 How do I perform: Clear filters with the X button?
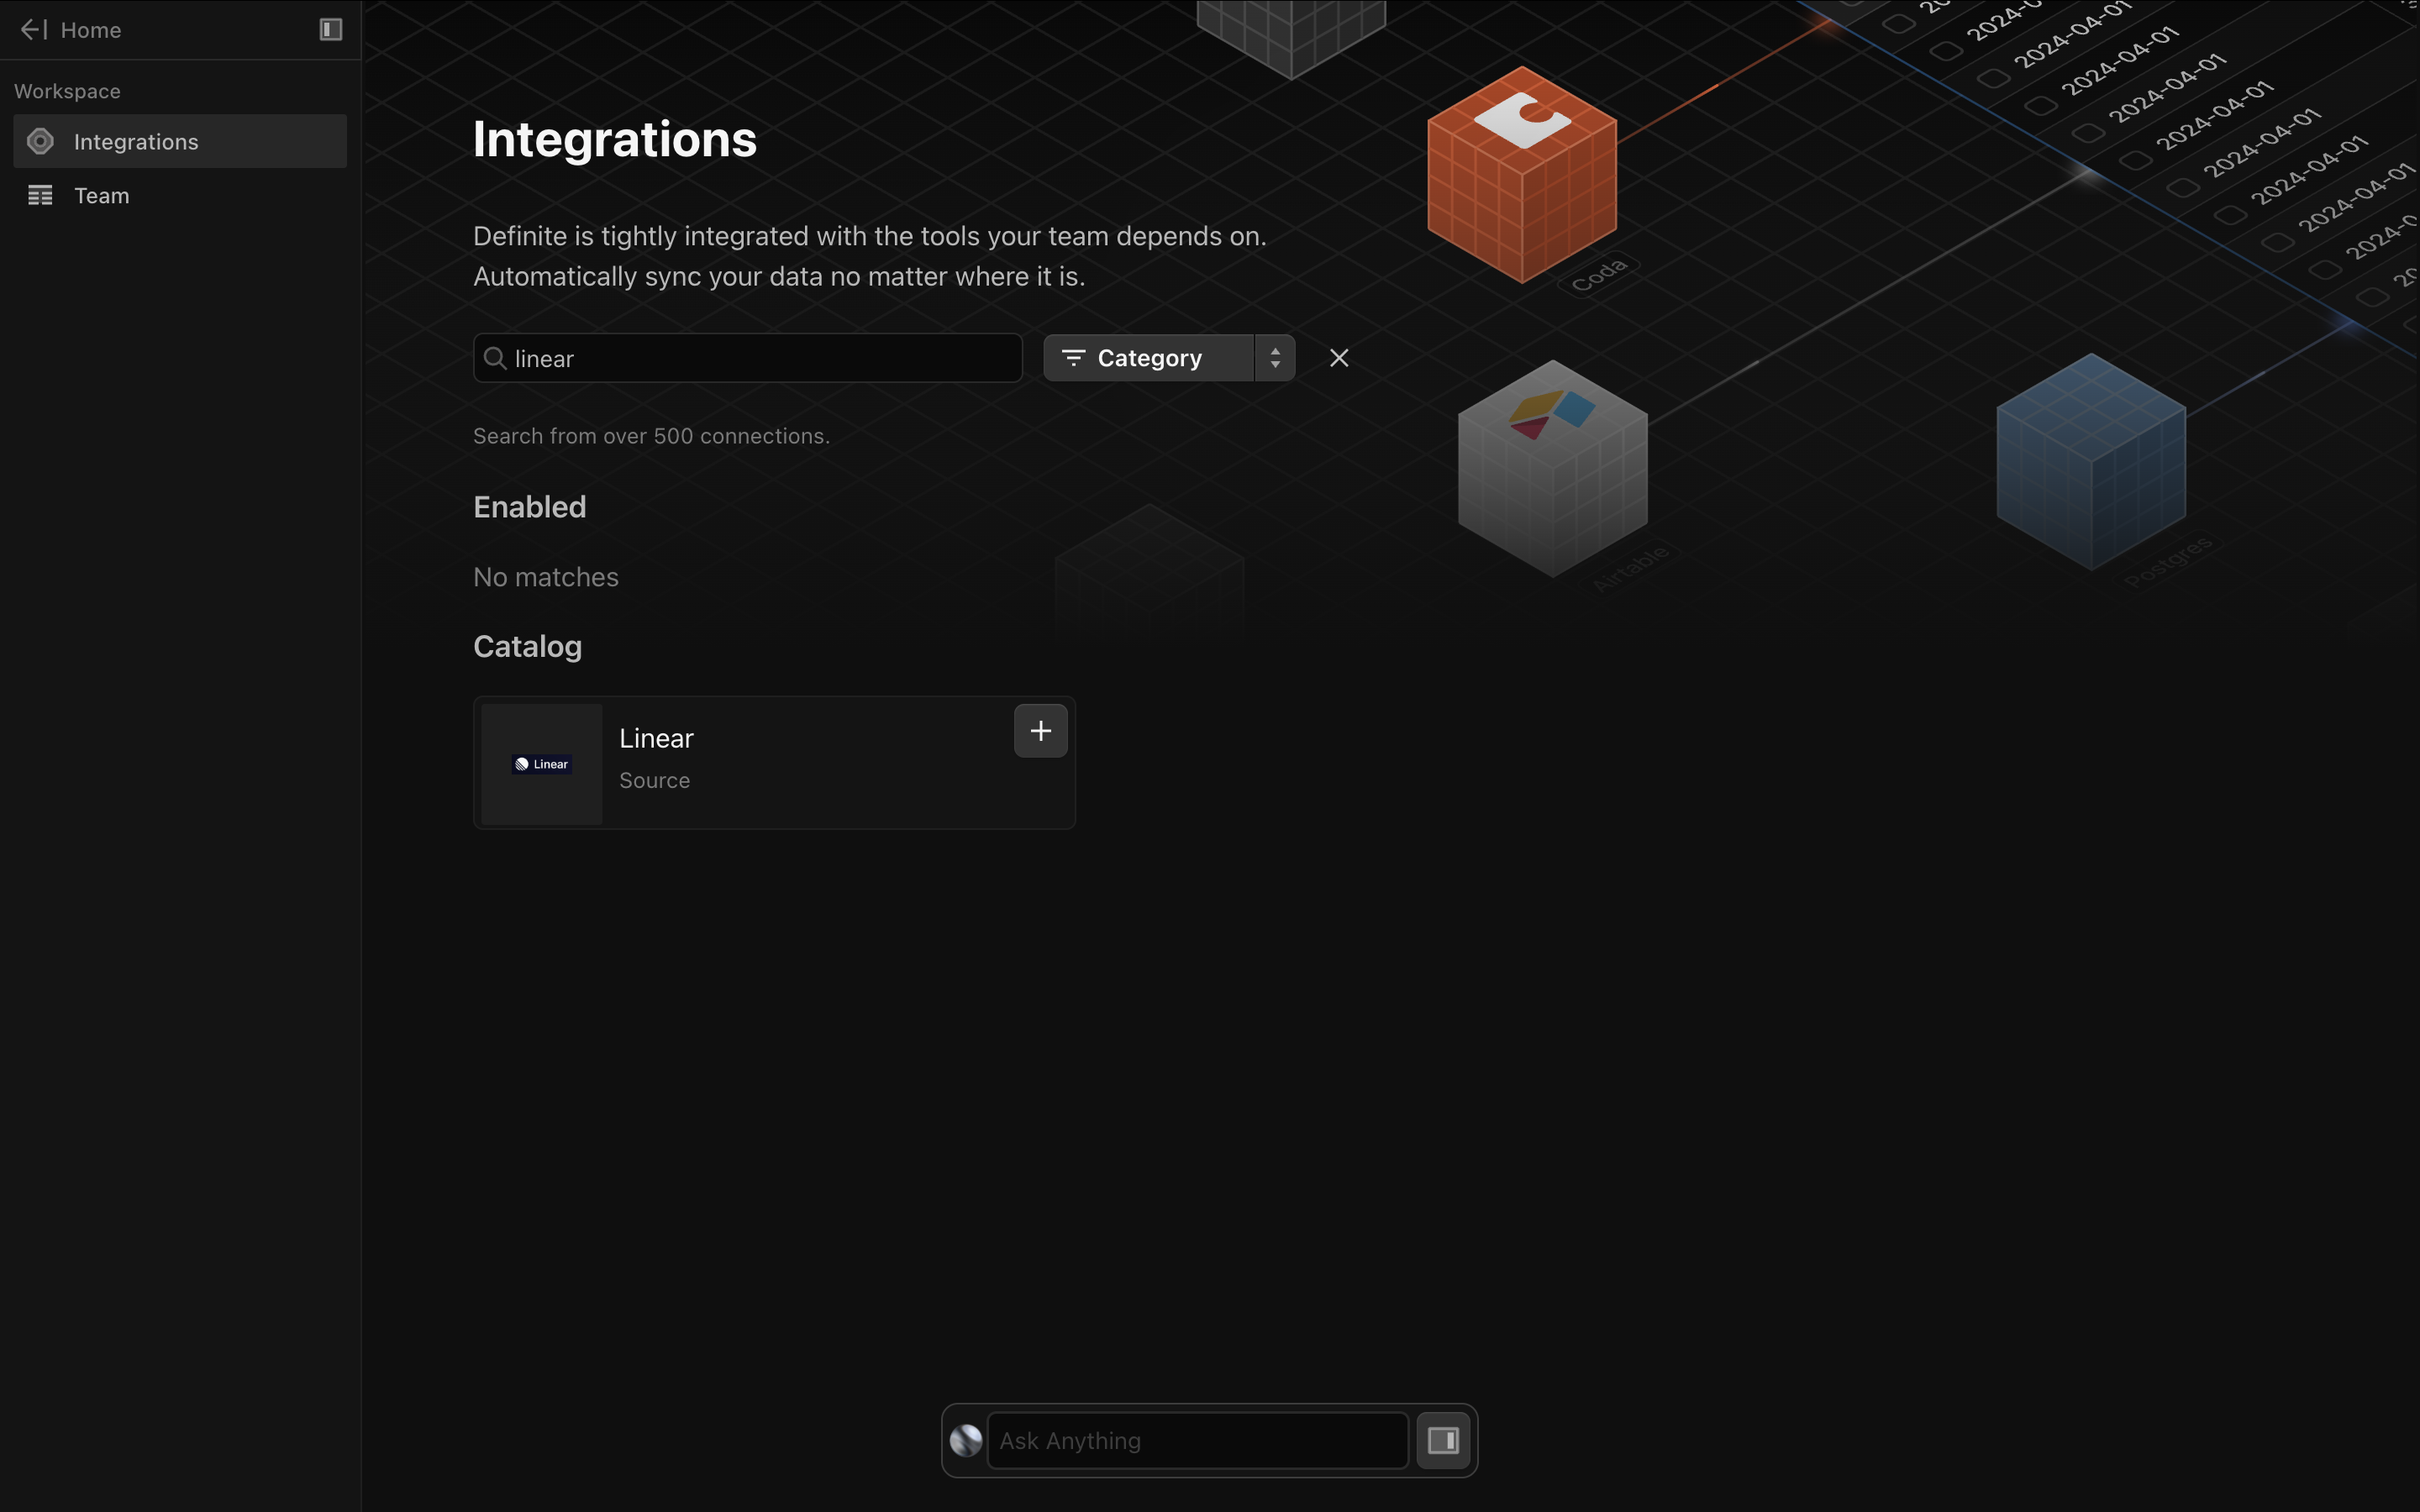pyautogui.click(x=1339, y=358)
